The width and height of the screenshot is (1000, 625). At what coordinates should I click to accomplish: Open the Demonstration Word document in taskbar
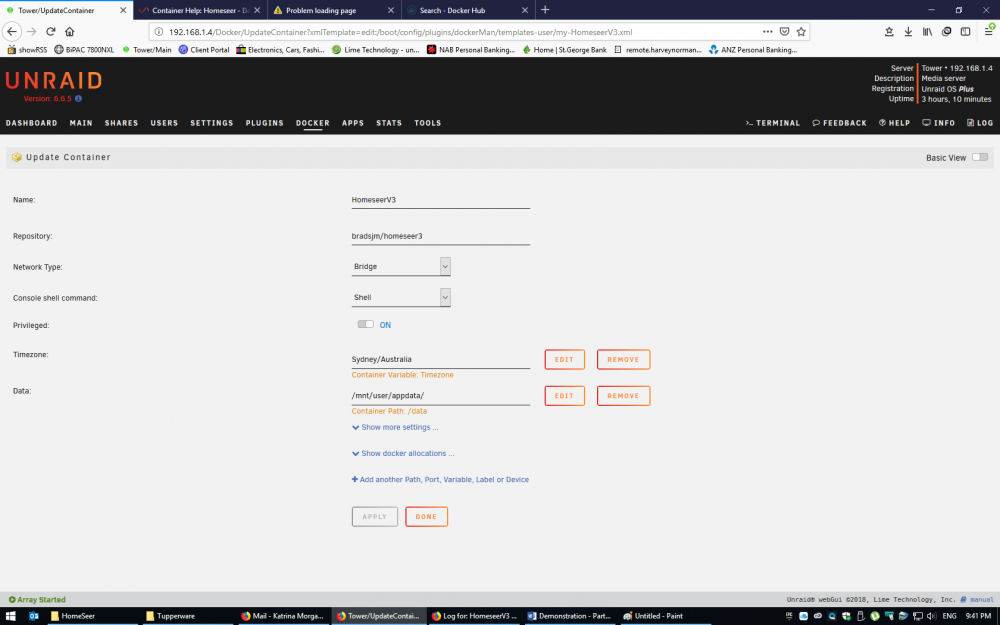pos(570,615)
